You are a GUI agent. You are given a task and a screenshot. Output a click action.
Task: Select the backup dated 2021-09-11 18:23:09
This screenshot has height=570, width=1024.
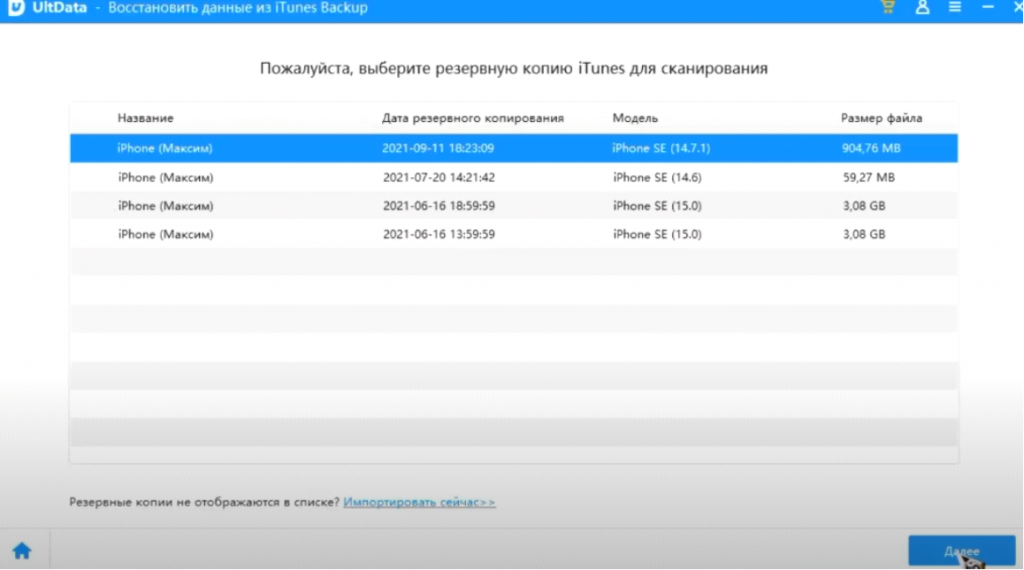pyautogui.click(x=514, y=148)
